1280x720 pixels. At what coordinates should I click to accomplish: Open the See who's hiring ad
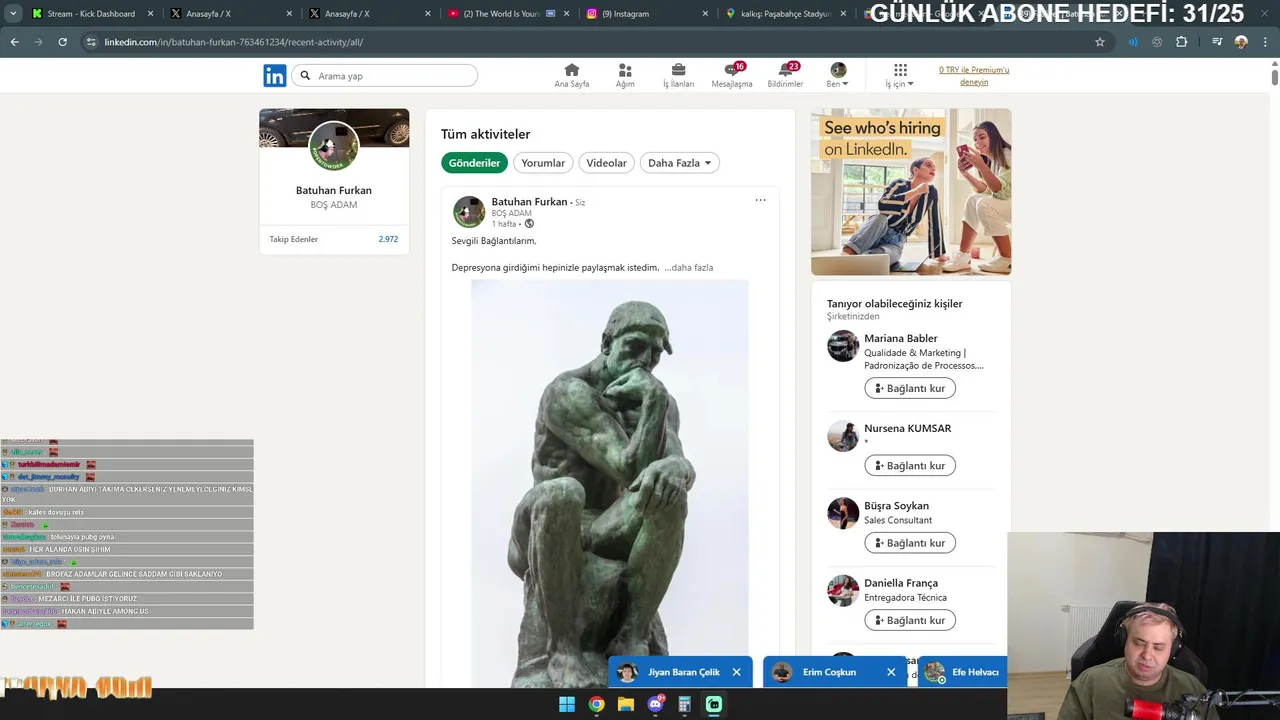[911, 192]
